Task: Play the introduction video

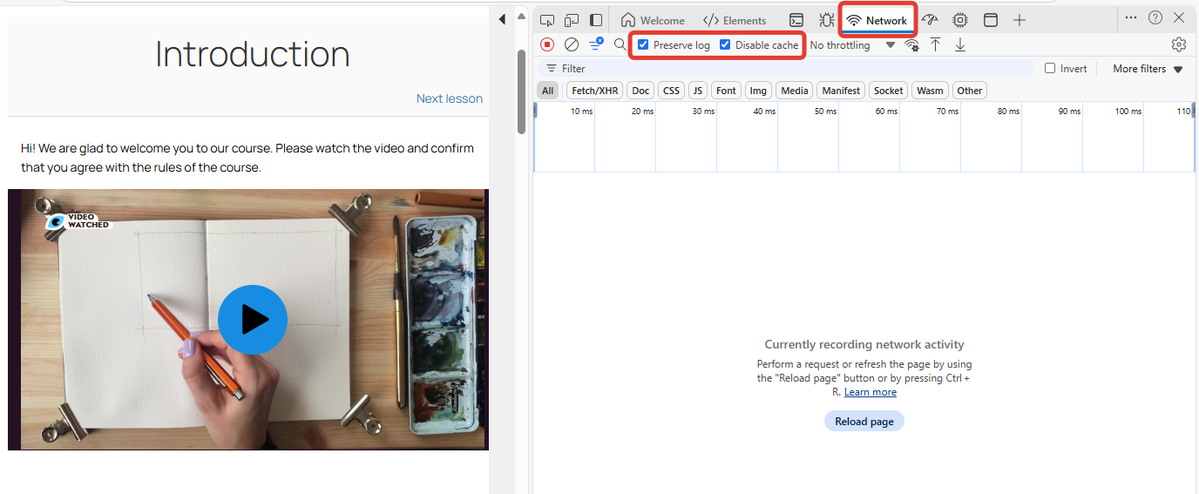Action: (x=252, y=320)
